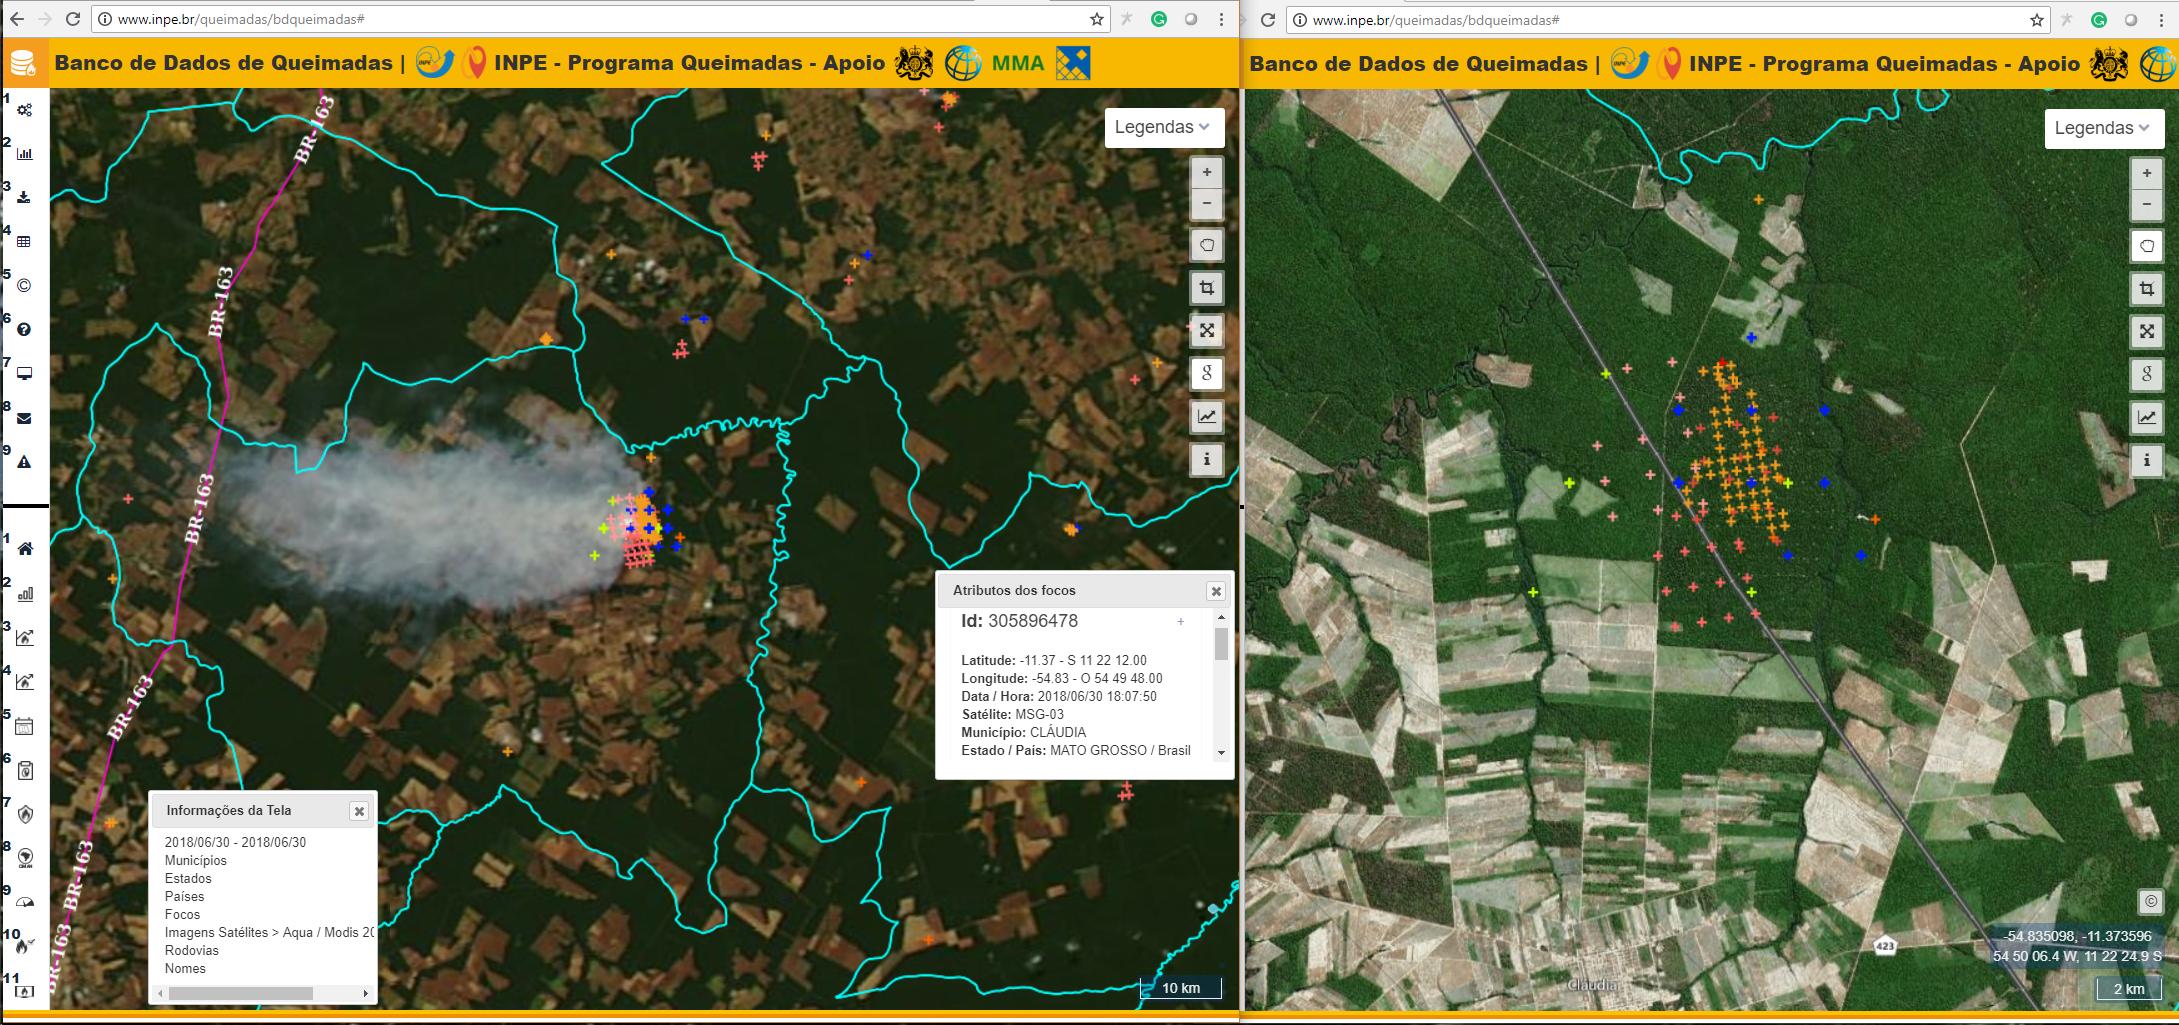The image size is (2179, 1025).
Task: Toggle the hand pan tool on left map
Action: 1207,245
